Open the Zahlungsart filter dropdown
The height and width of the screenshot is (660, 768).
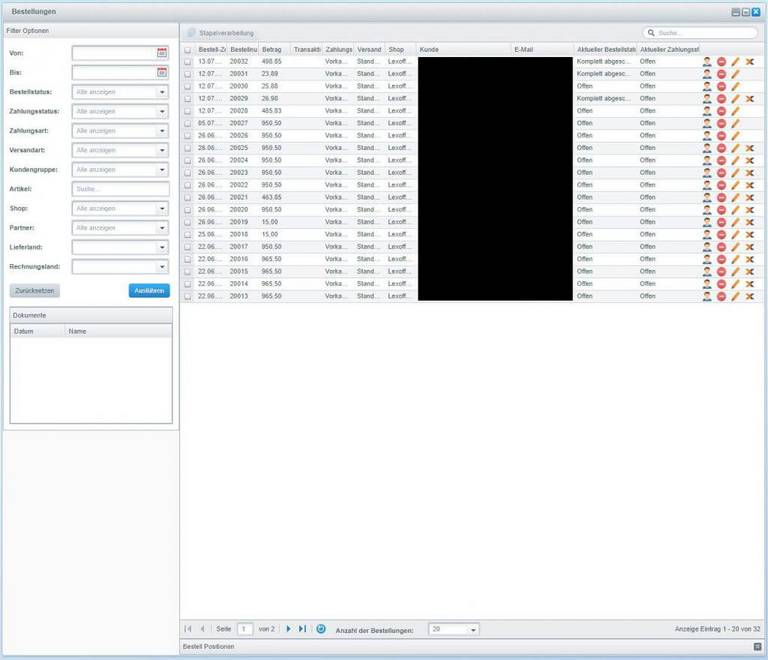[162, 131]
